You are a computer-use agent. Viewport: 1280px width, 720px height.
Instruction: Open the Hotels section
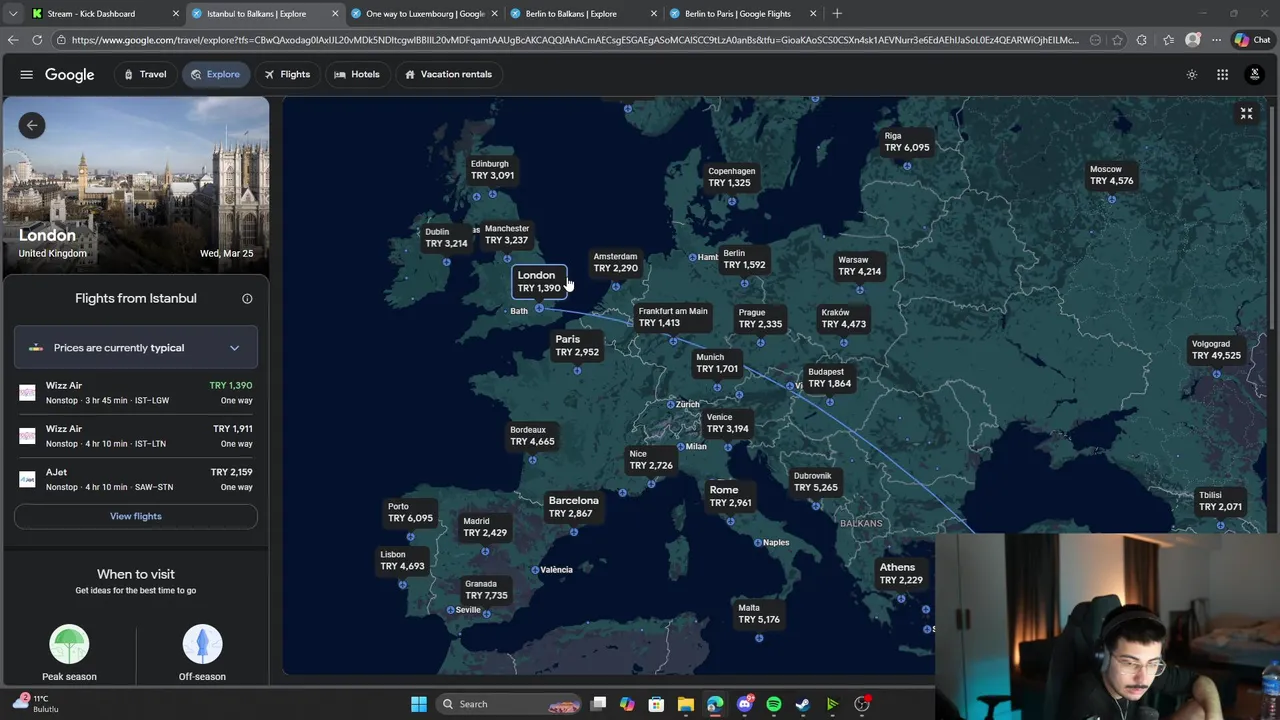point(357,74)
